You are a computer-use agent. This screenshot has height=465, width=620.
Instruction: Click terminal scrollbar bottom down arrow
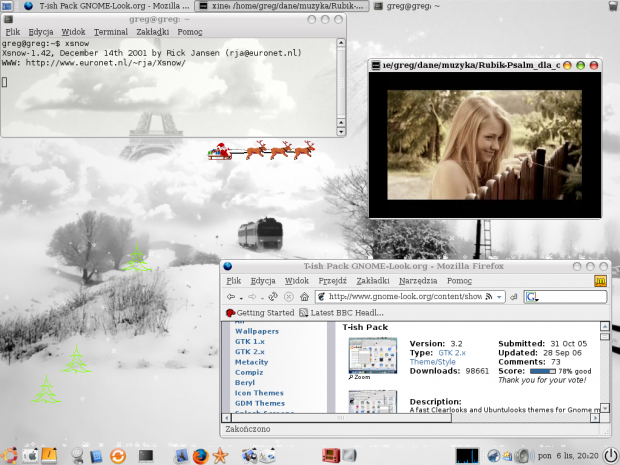341,132
